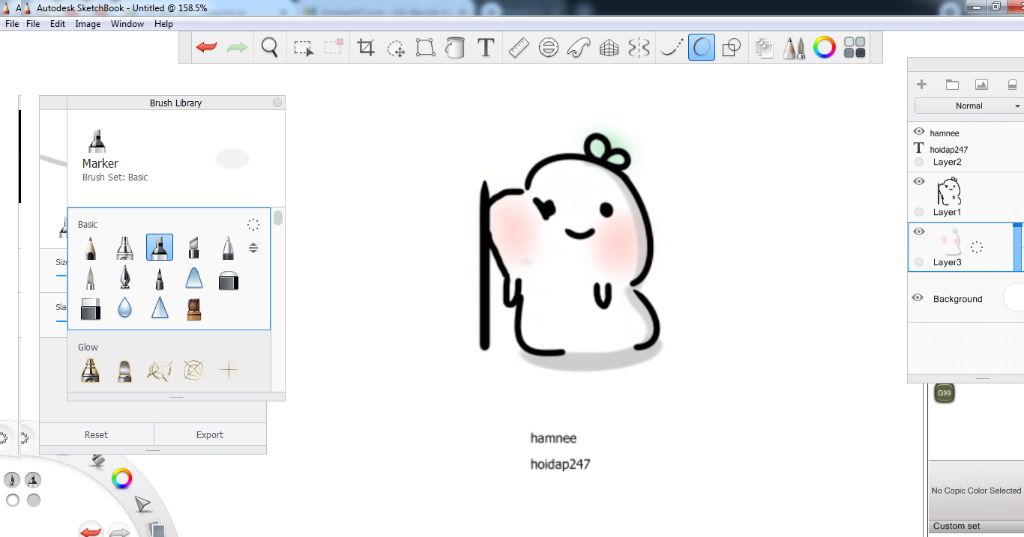
Task: Toggle the UI panels grid icon
Action: pos(854,47)
